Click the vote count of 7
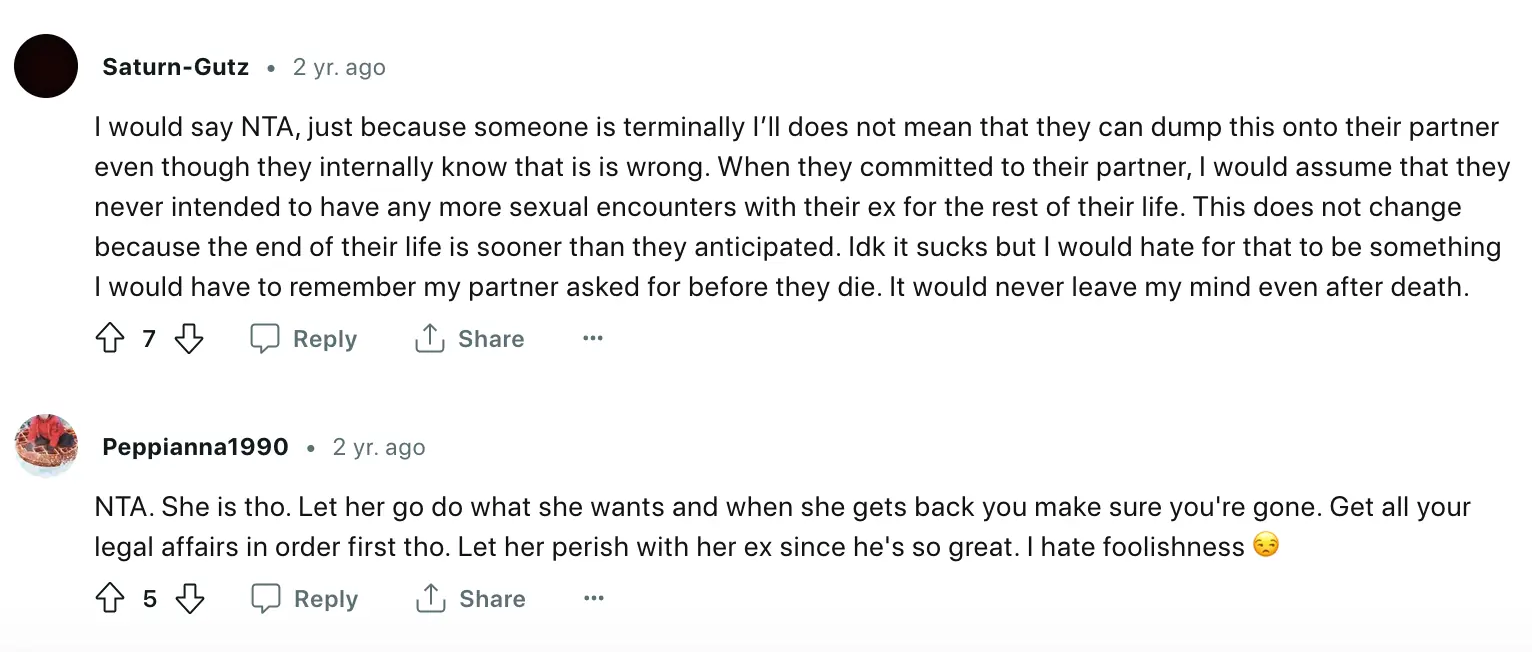Viewport: 1532px width, 652px height. 149,339
